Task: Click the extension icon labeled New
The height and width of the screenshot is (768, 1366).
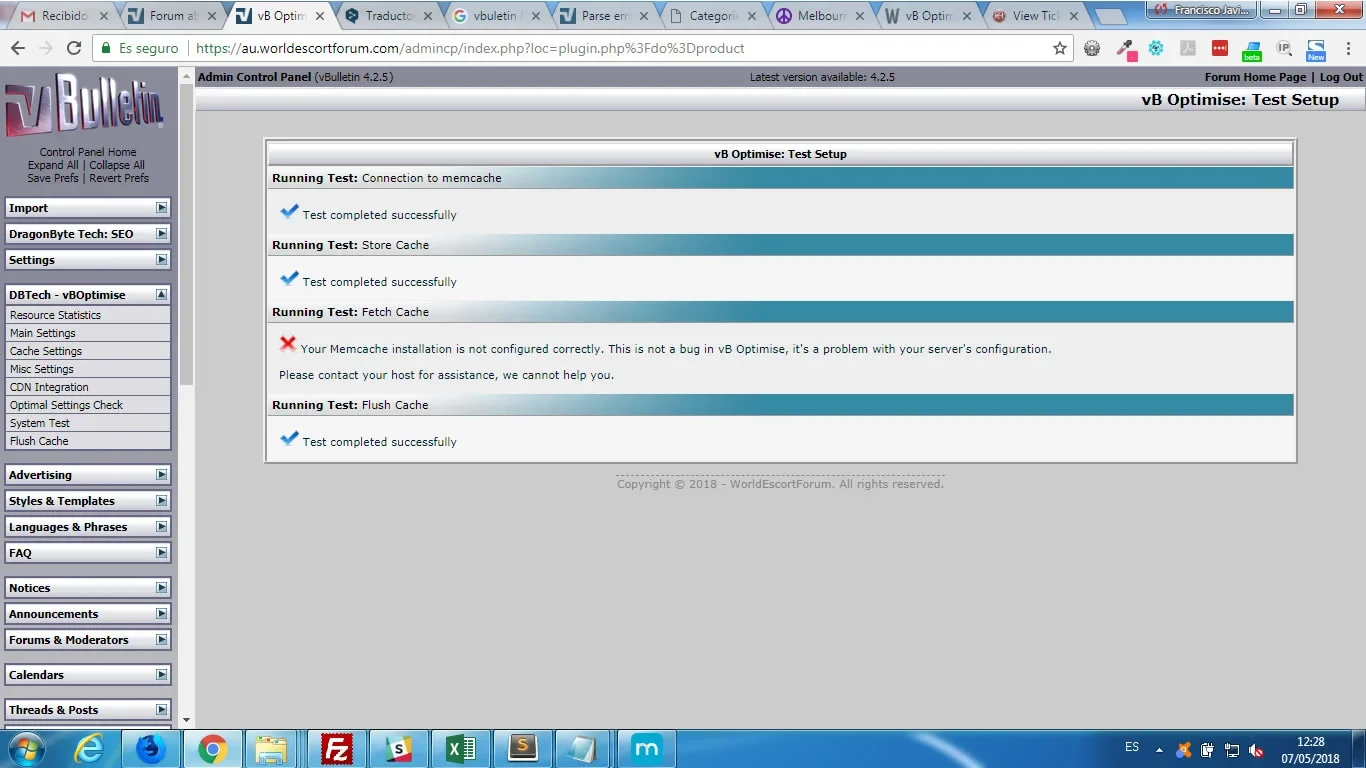Action: (1316, 50)
